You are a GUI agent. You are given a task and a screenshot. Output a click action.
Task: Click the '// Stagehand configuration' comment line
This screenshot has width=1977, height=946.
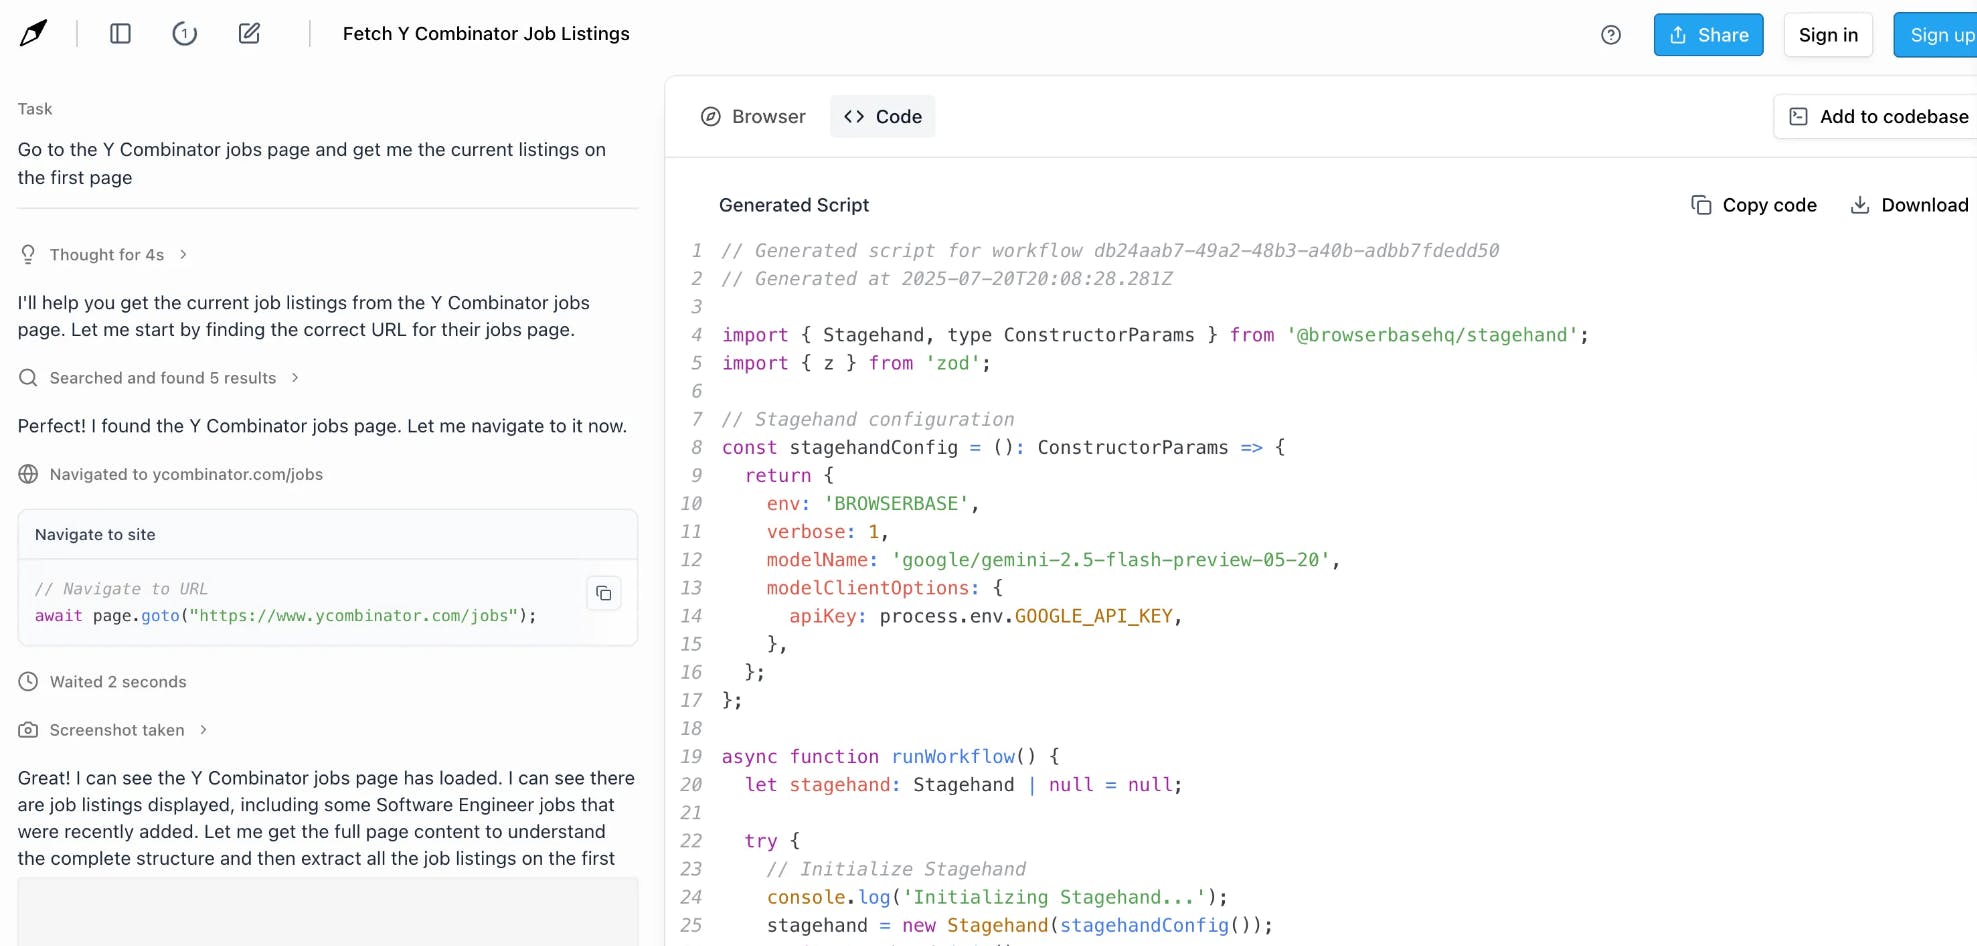868,419
